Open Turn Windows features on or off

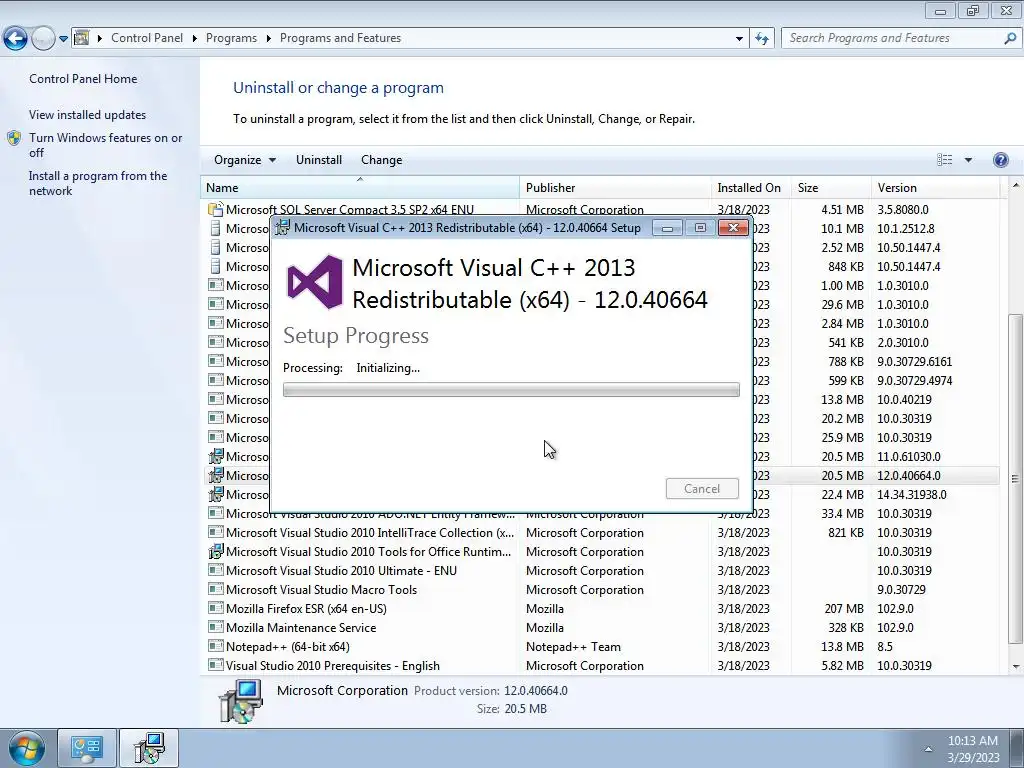[x=105, y=145]
